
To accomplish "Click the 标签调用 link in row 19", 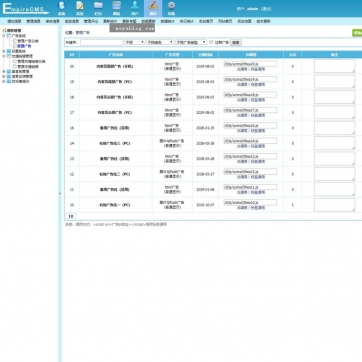I will pos(258,85).
